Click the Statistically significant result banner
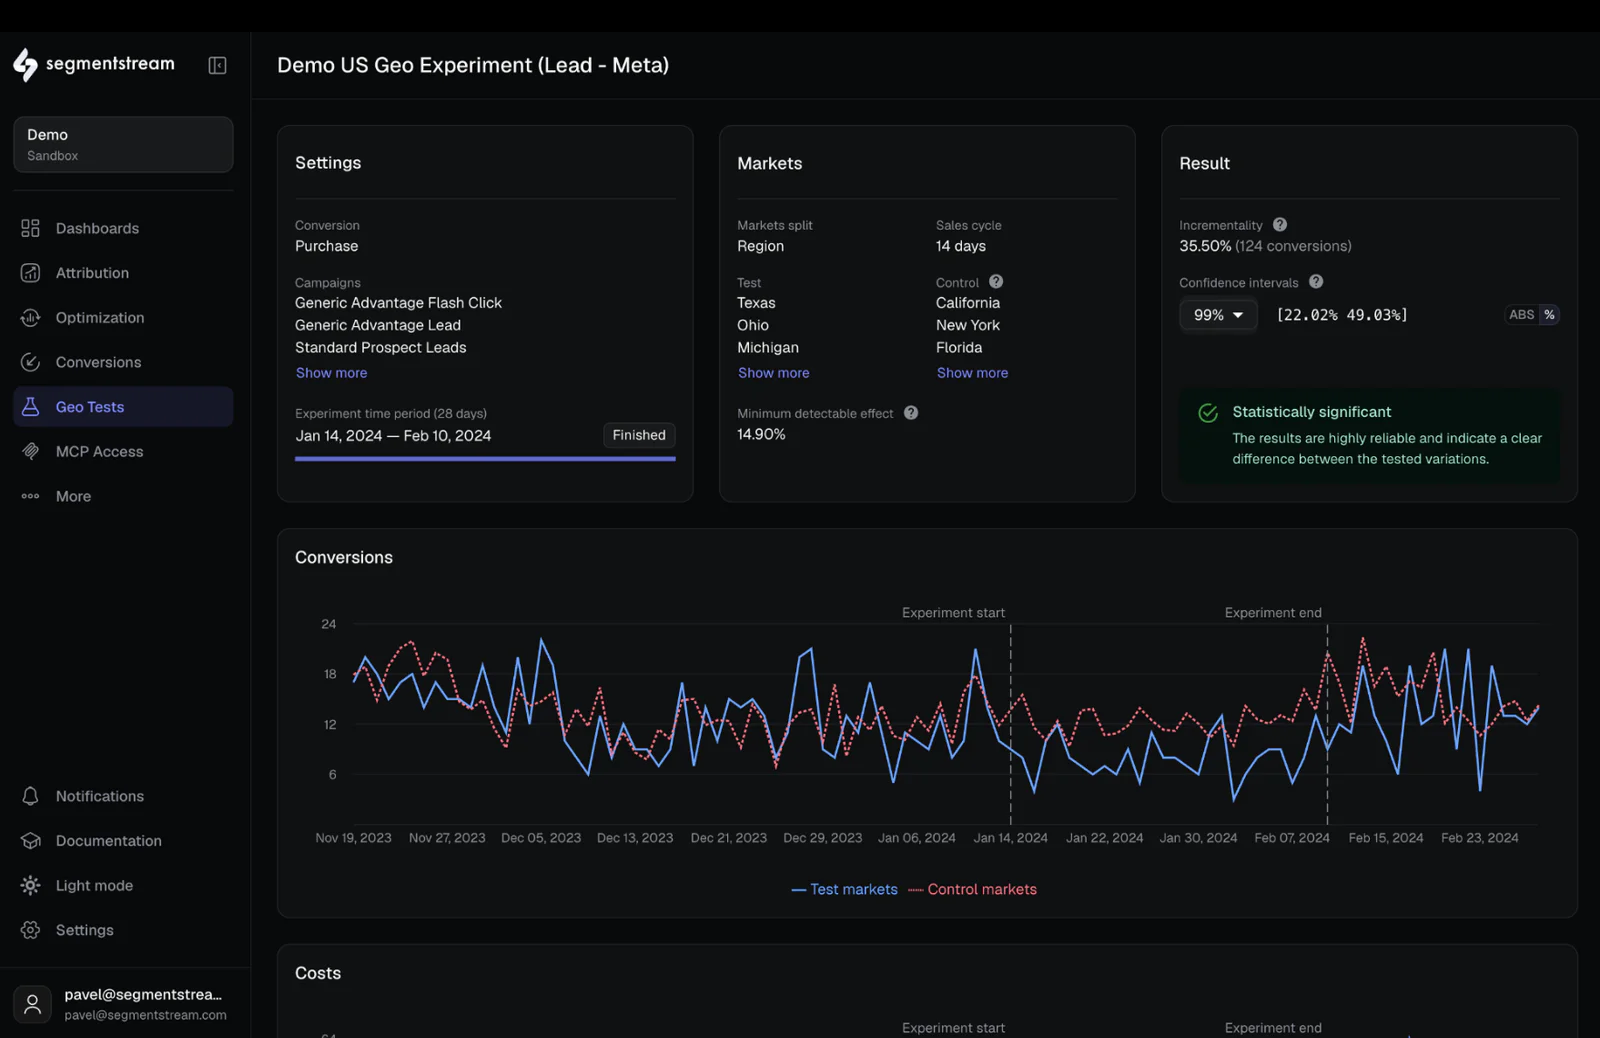This screenshot has width=1600, height=1038. tap(1370, 435)
